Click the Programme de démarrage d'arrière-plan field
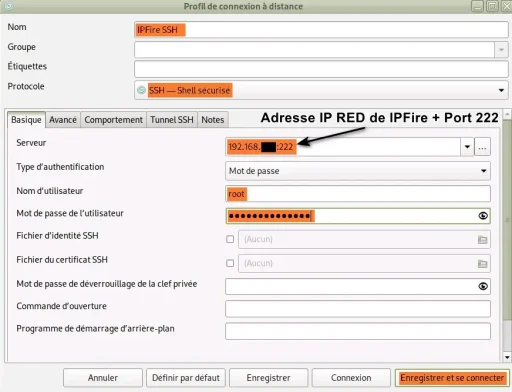Viewport: 512px width, 392px height. [x=358, y=331]
